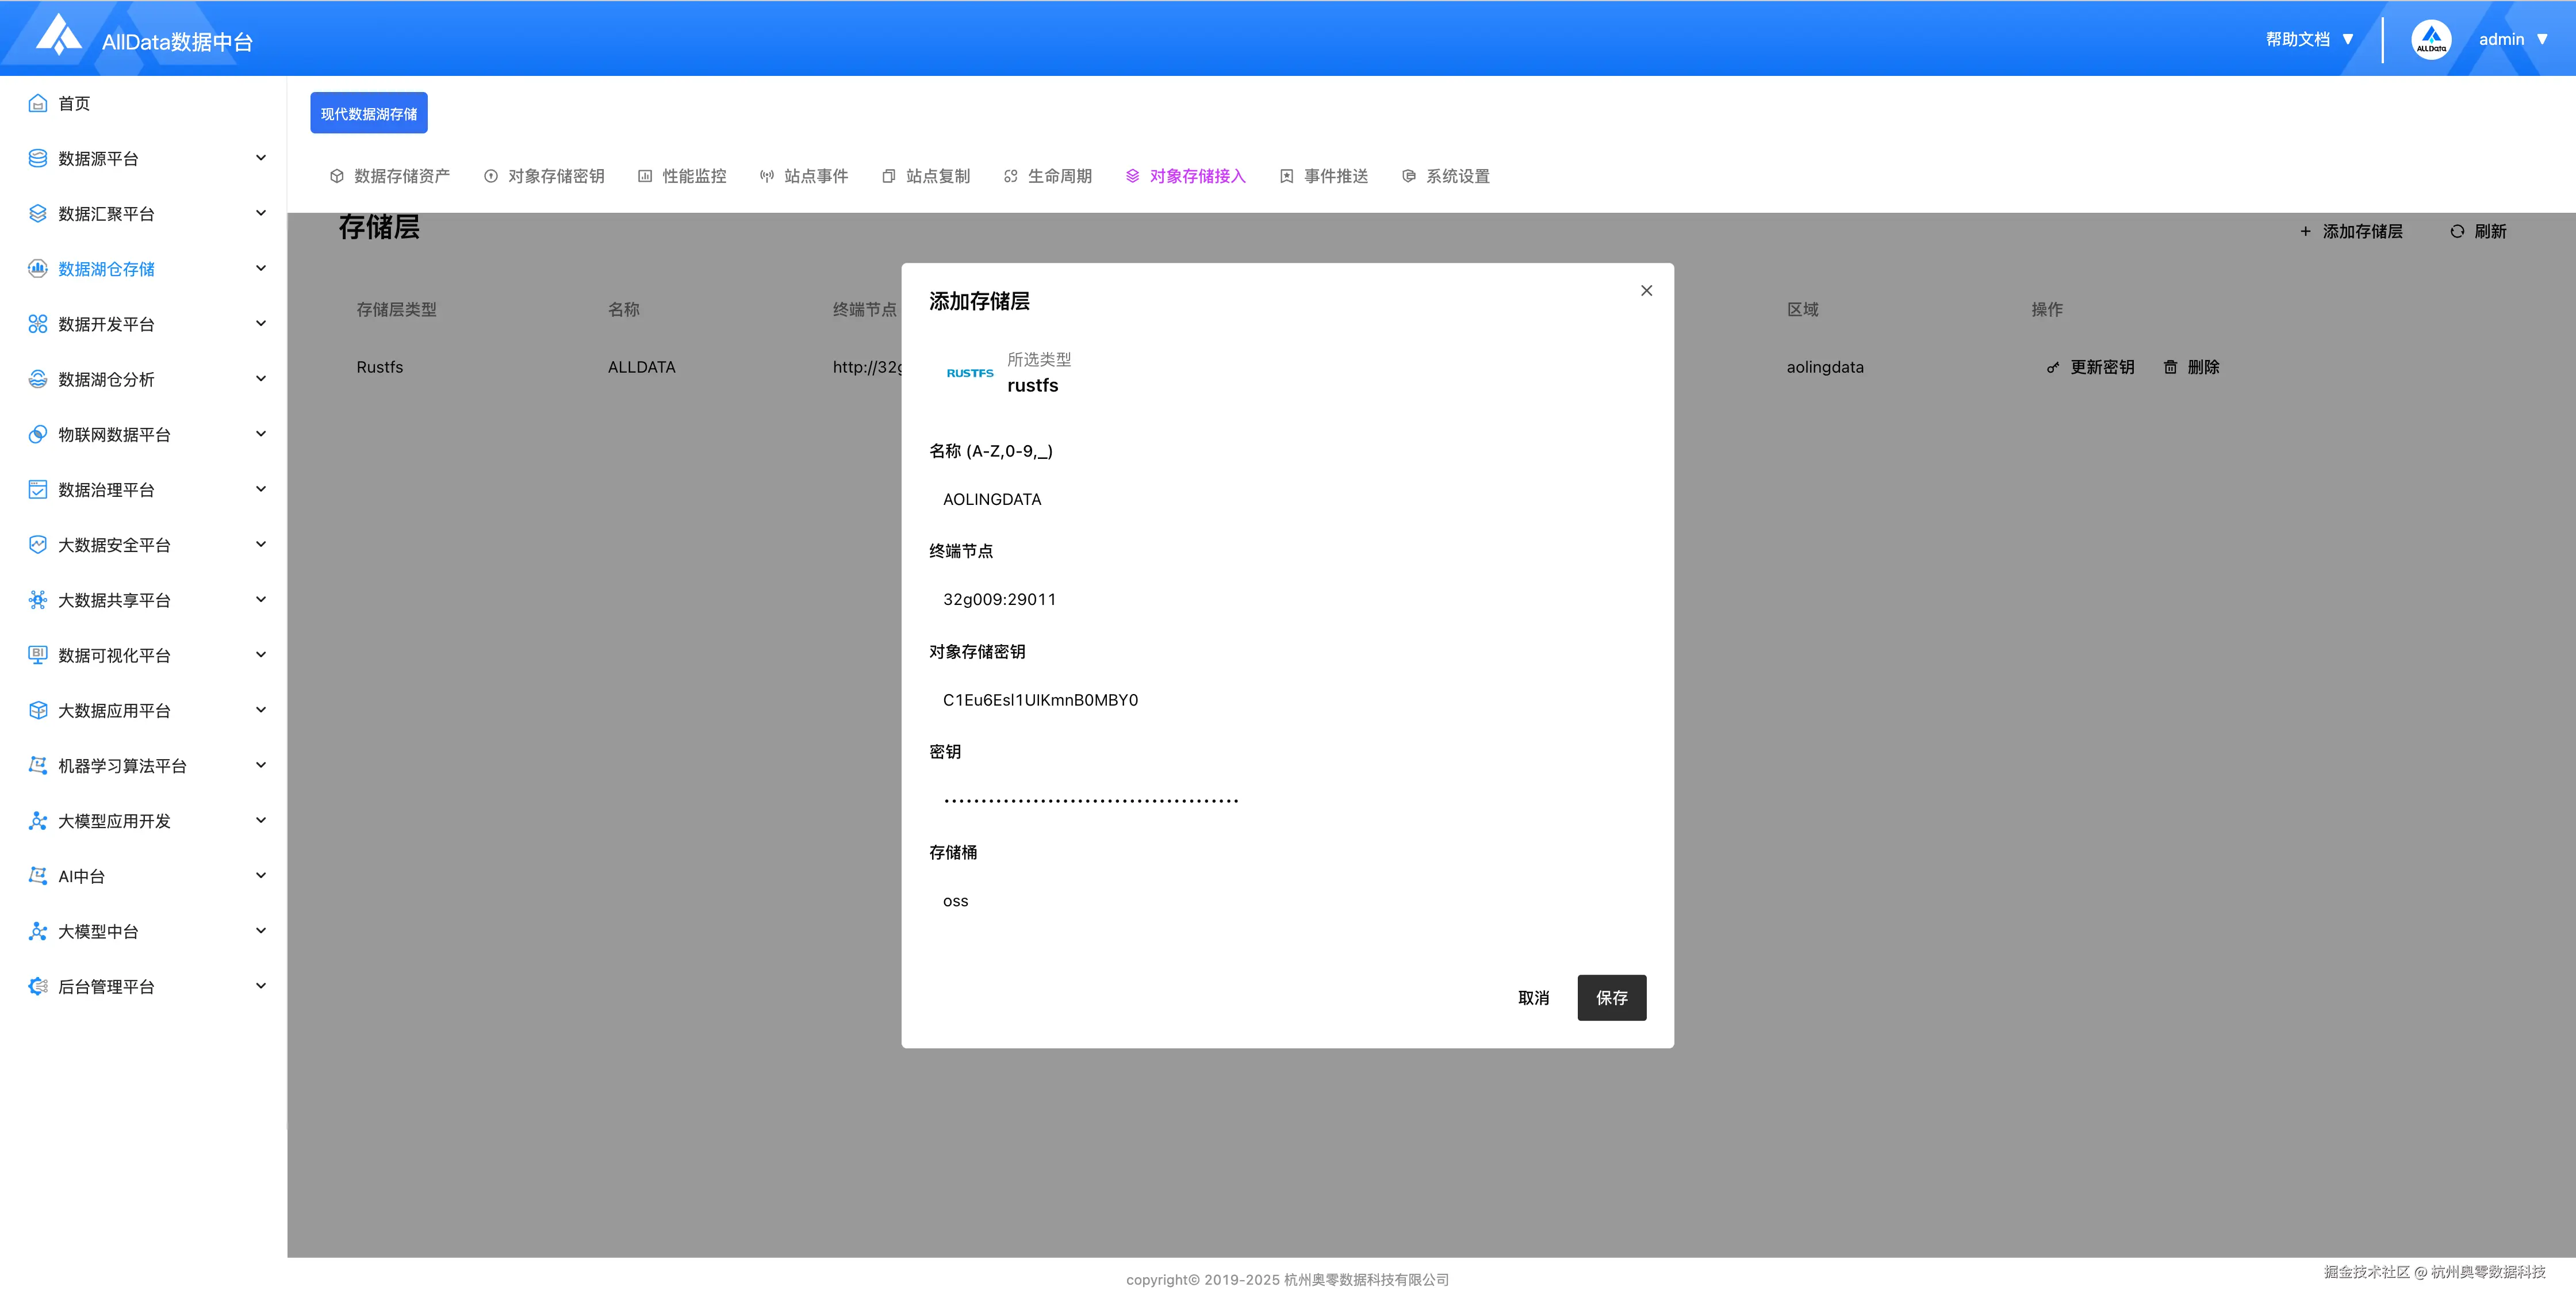Open the 性能监控 monitoring panel icon
Screen dimensions: 2576x1310
click(645, 175)
